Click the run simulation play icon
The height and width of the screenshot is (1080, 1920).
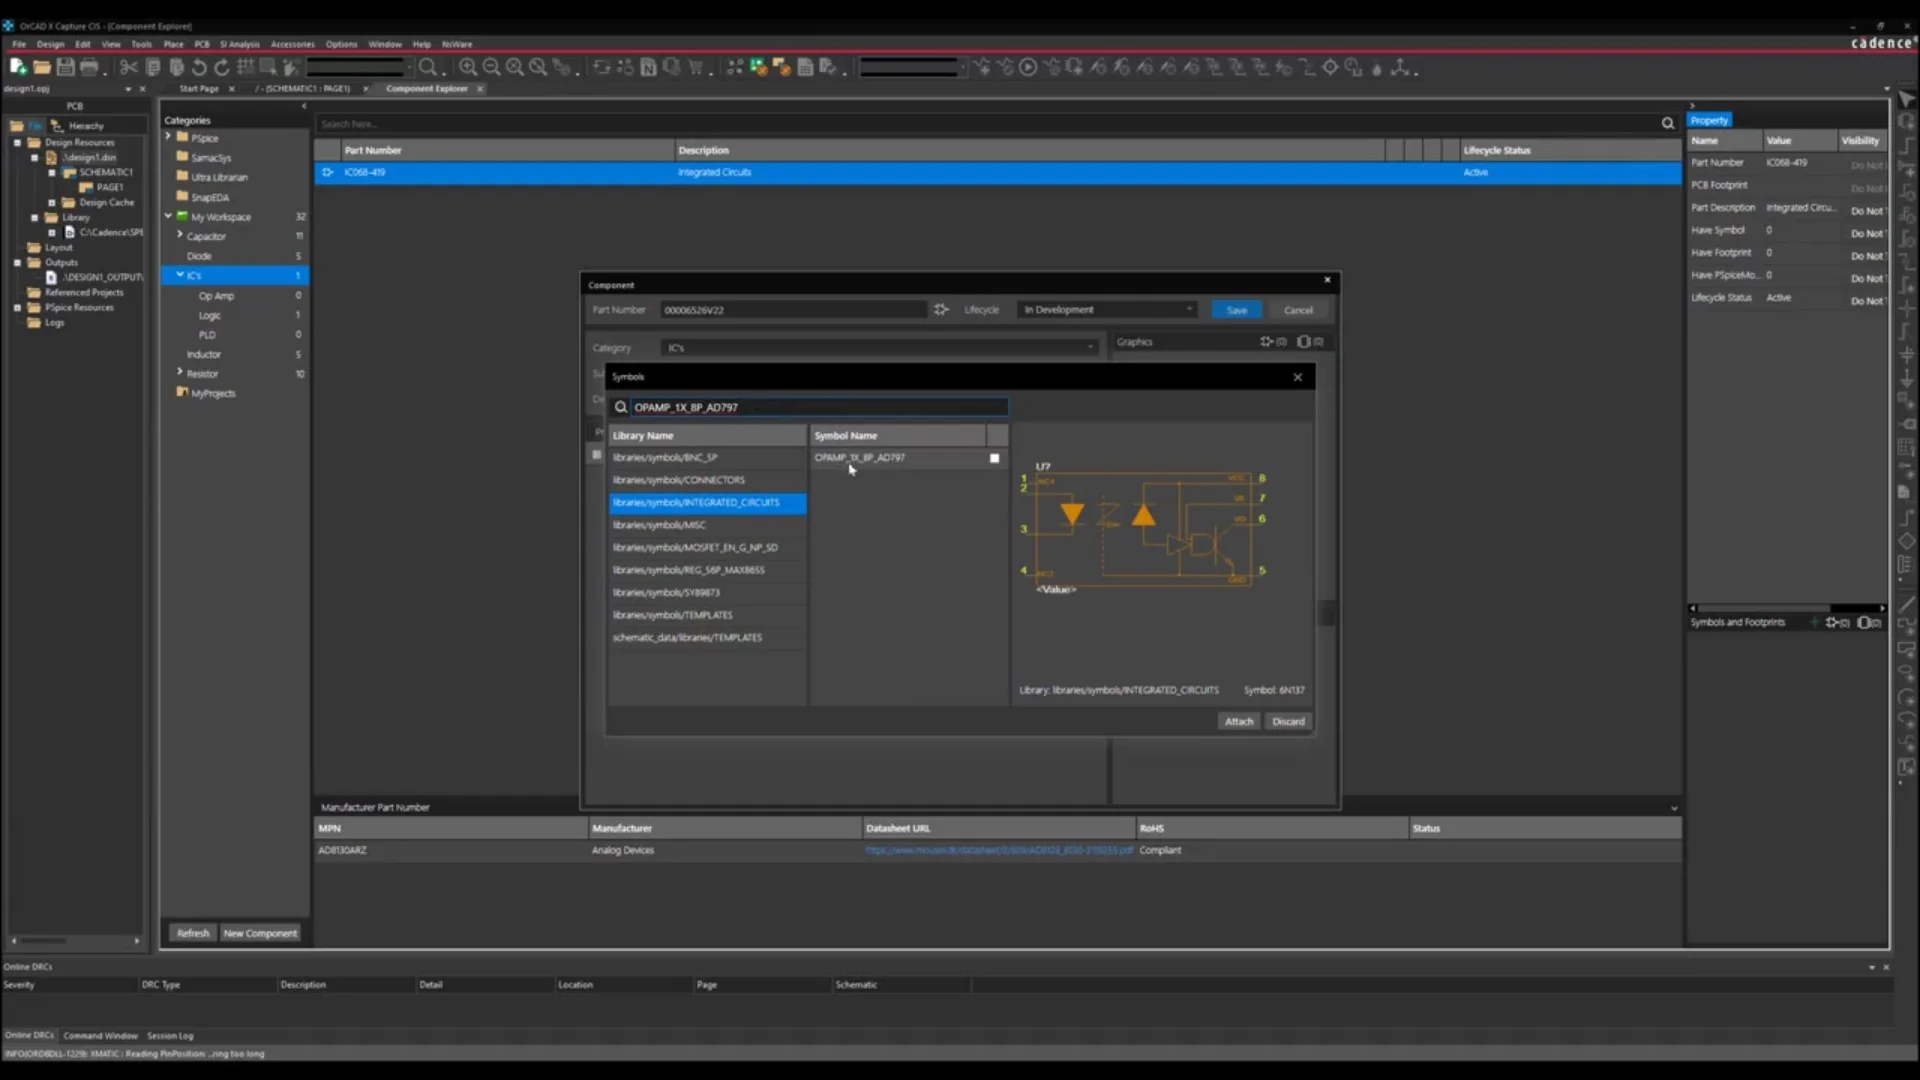click(1028, 67)
